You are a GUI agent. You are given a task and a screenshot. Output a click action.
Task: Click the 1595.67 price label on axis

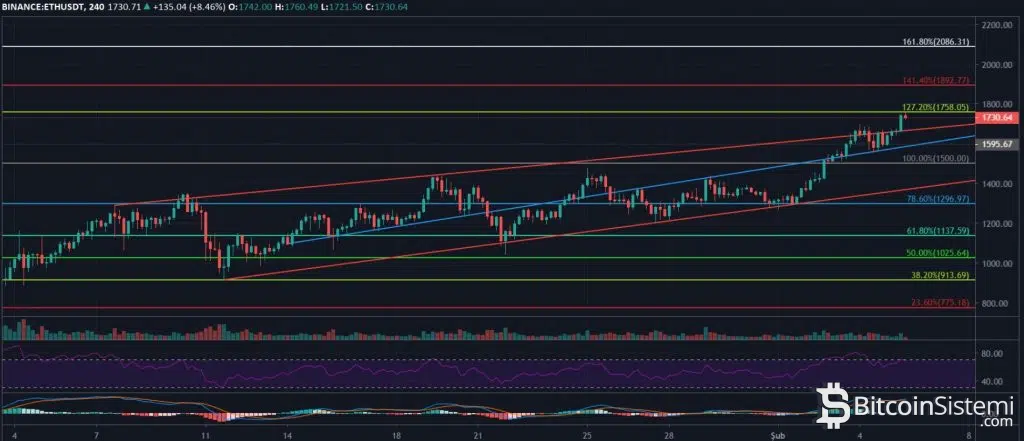pyautogui.click(x=1000, y=144)
